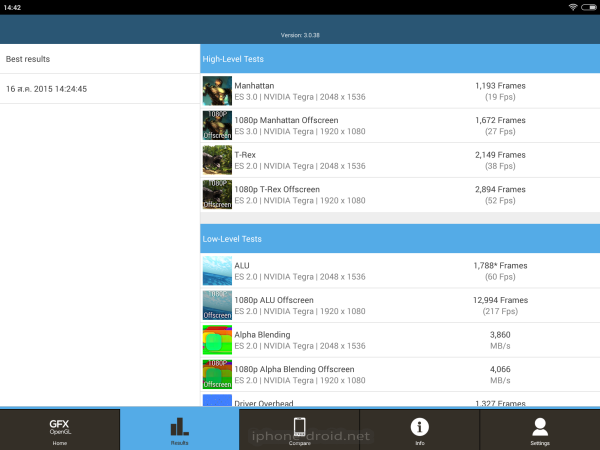Select the 16 ส.ค. 2015 14:24:45 result
The height and width of the screenshot is (450, 600).
point(100,89)
